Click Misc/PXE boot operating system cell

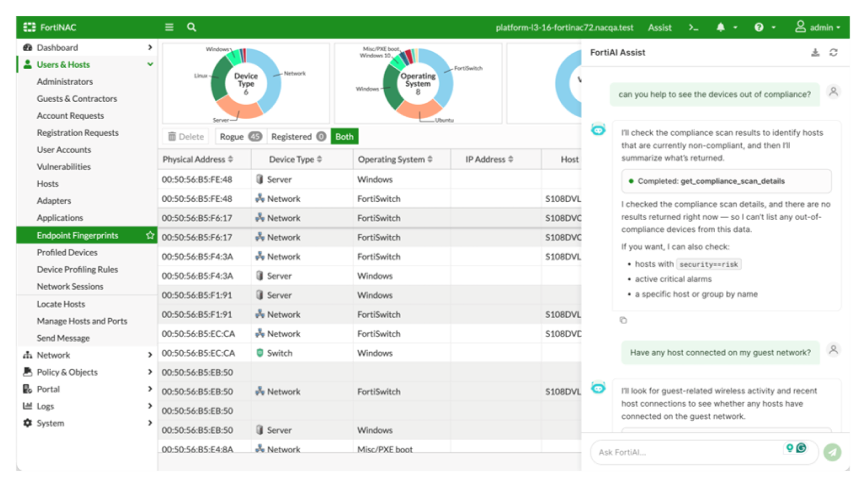pyautogui.click(x=385, y=449)
